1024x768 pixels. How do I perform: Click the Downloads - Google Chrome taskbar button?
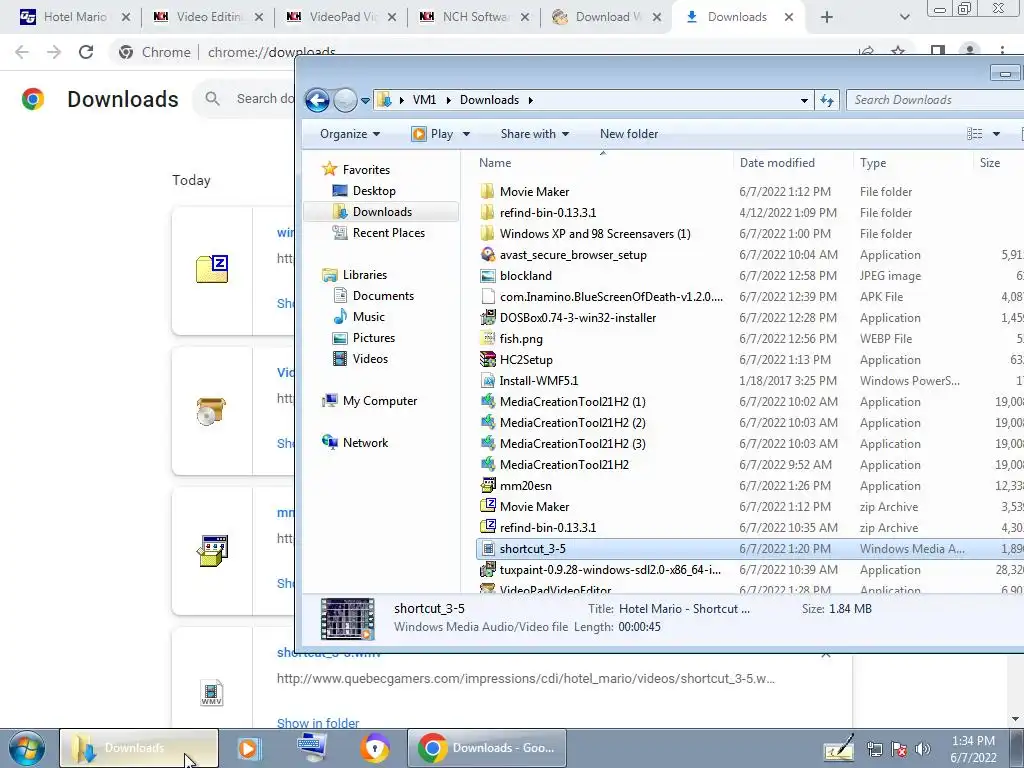coord(487,748)
